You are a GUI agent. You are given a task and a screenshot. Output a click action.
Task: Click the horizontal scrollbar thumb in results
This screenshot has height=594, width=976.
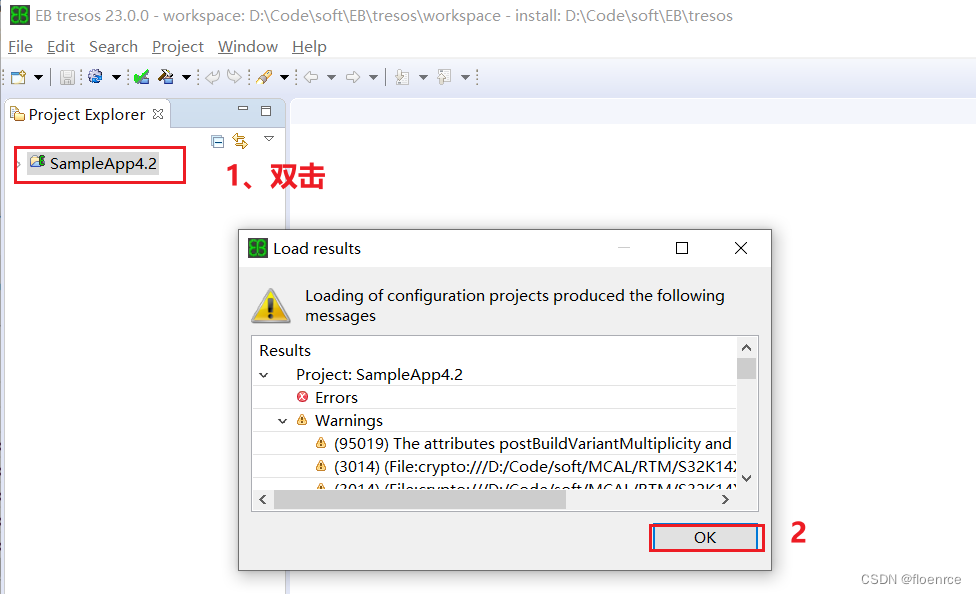pyautogui.click(x=420, y=499)
